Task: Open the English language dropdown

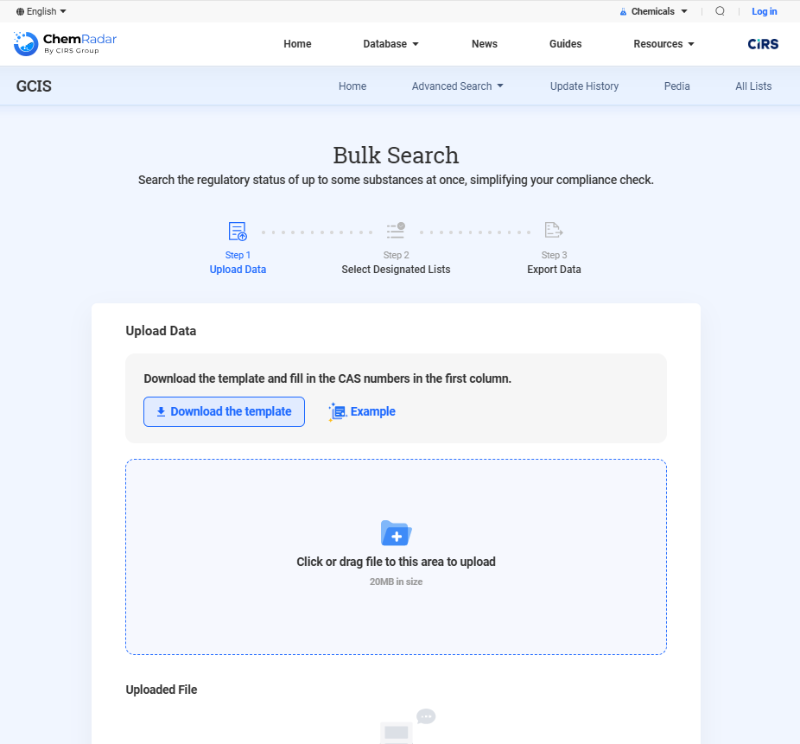Action: [x=41, y=11]
